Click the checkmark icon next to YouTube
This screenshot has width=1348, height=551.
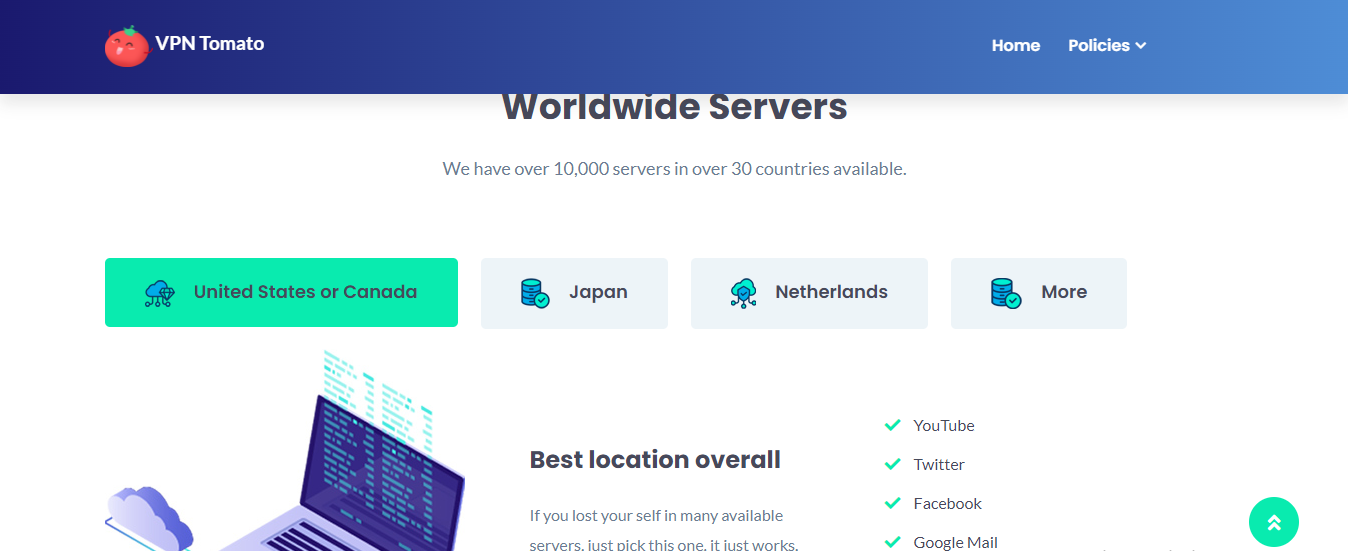[893, 425]
